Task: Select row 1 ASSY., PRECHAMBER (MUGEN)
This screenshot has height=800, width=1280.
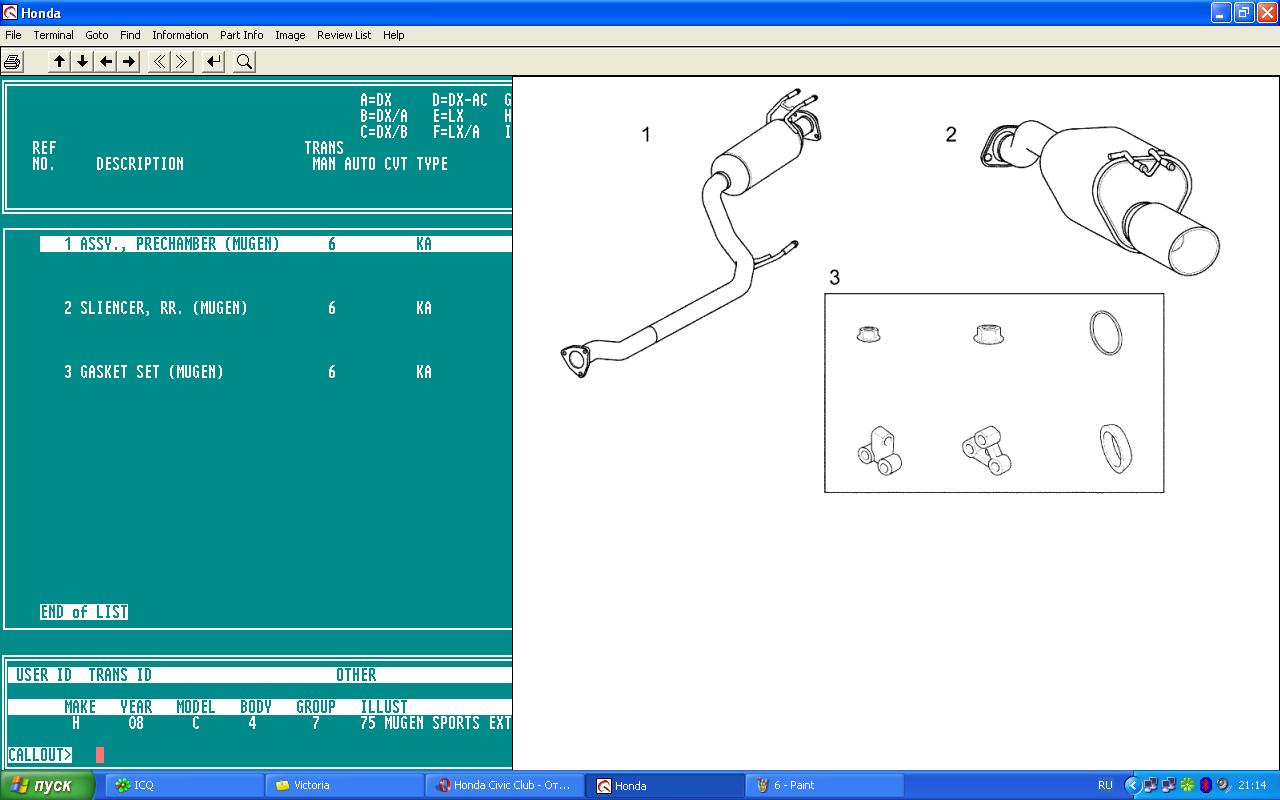Action: (x=276, y=244)
